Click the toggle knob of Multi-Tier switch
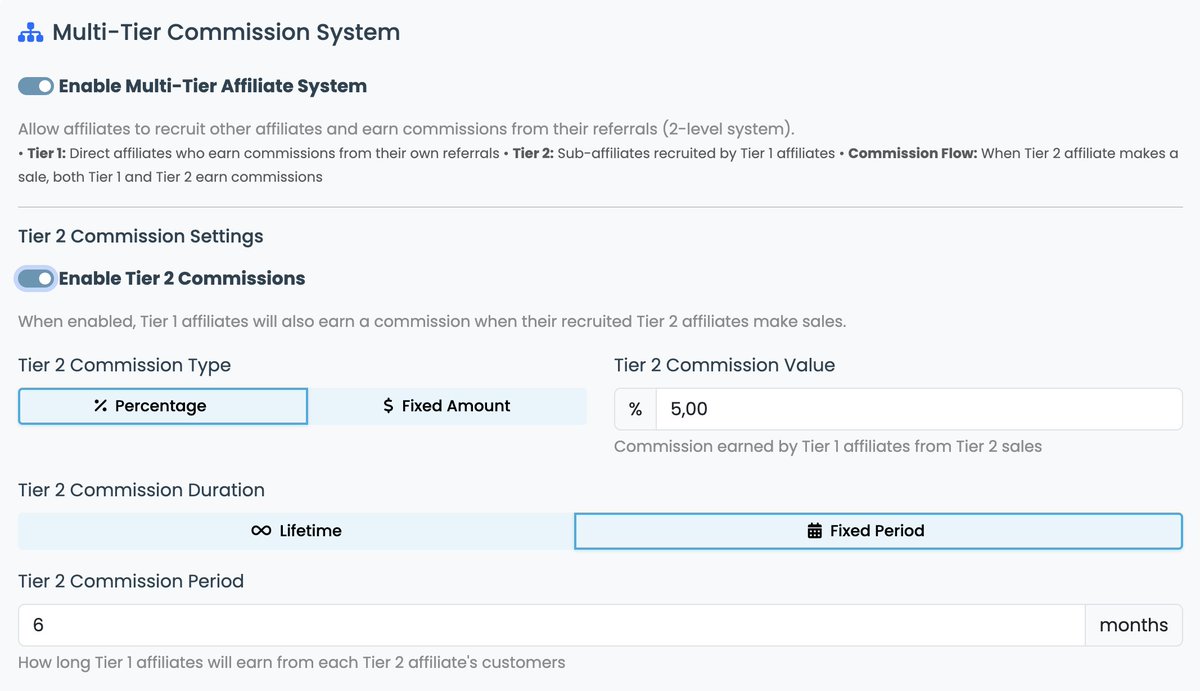Viewport: 1200px width, 691px height. (x=43, y=86)
